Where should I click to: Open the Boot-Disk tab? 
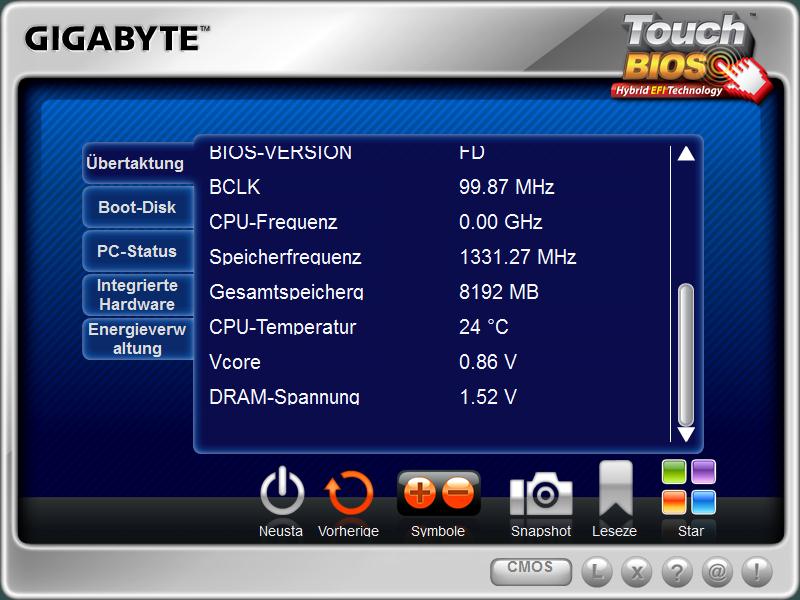pos(138,207)
